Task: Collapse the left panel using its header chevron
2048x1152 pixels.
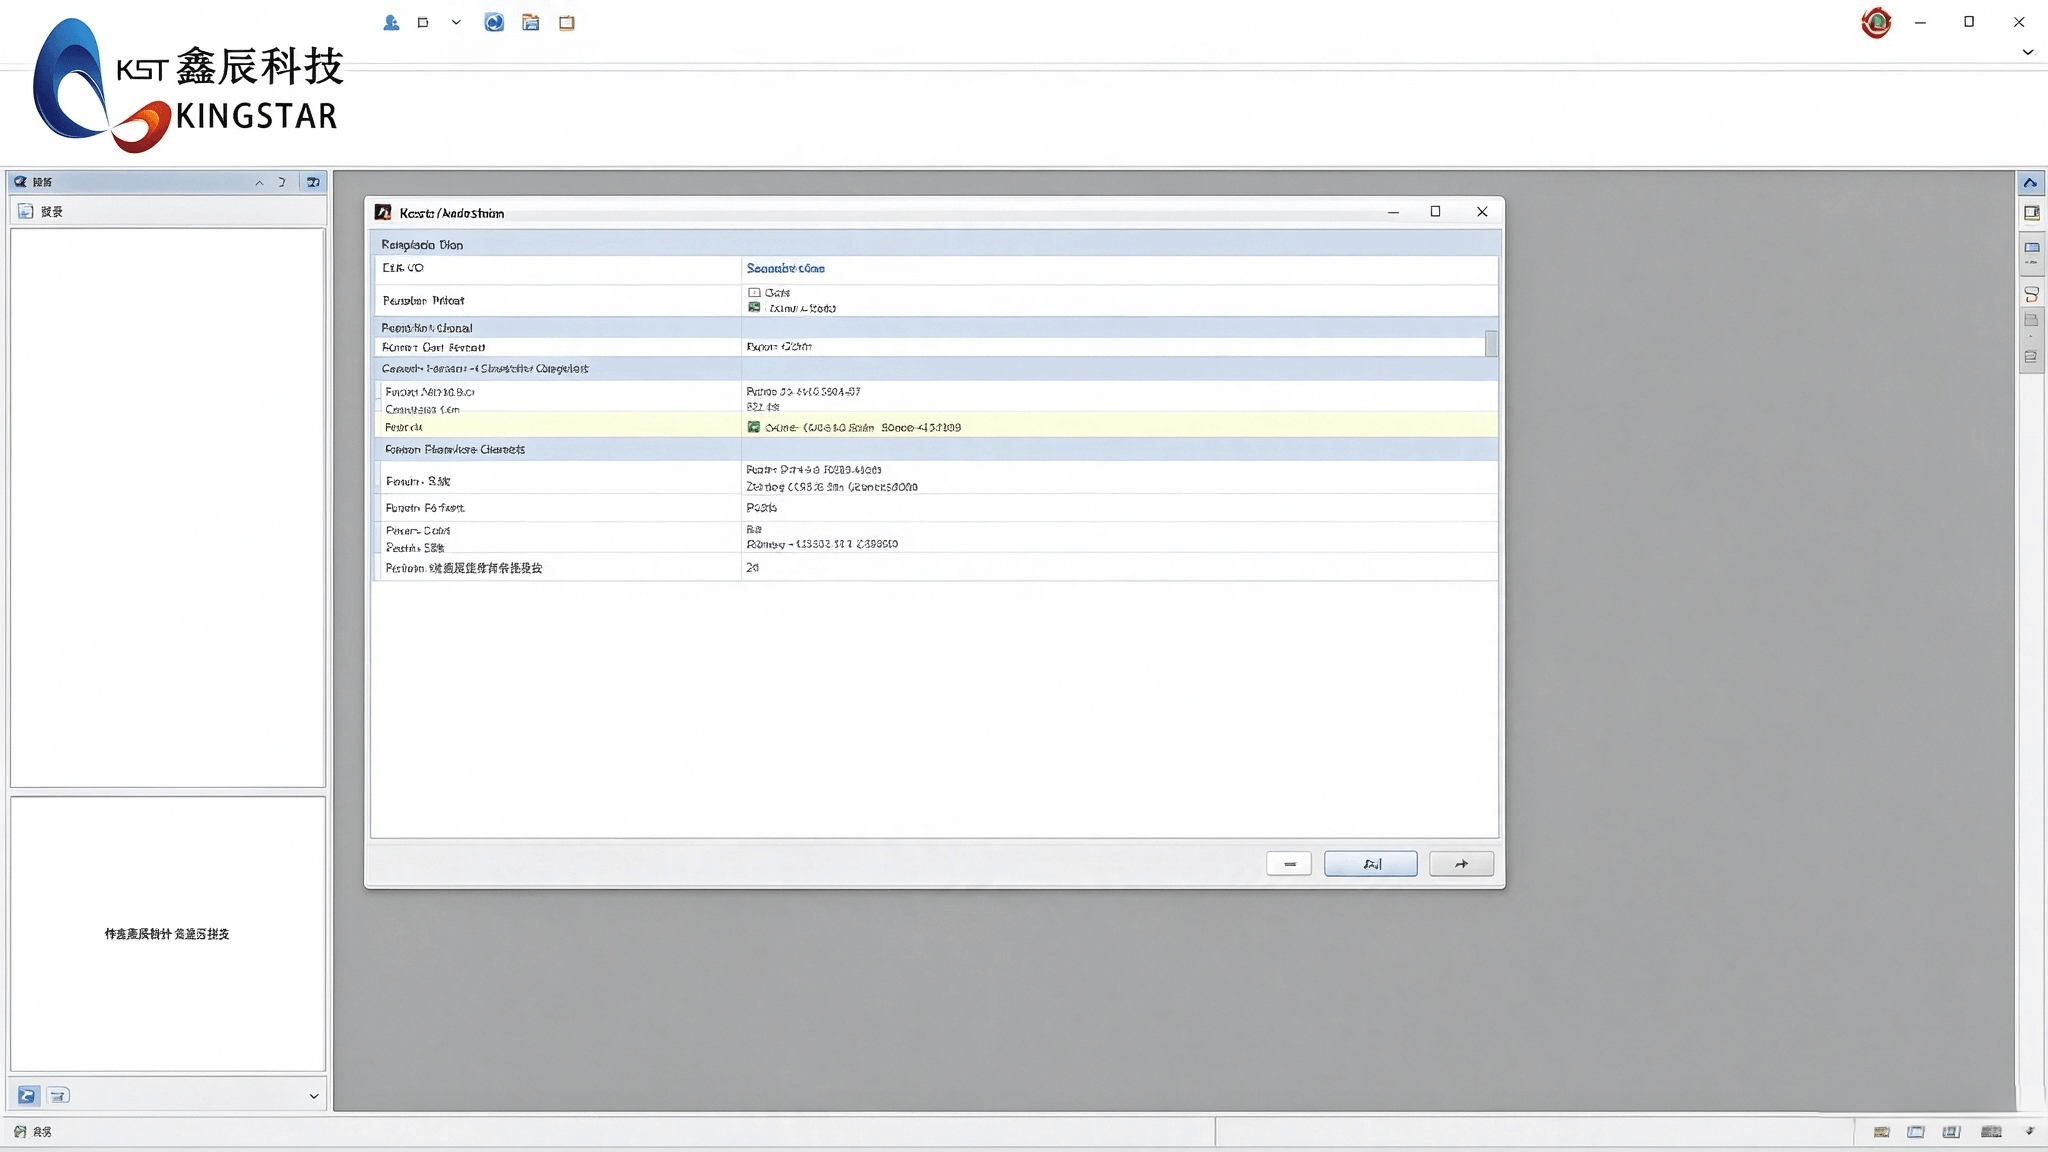Action: pyautogui.click(x=259, y=182)
